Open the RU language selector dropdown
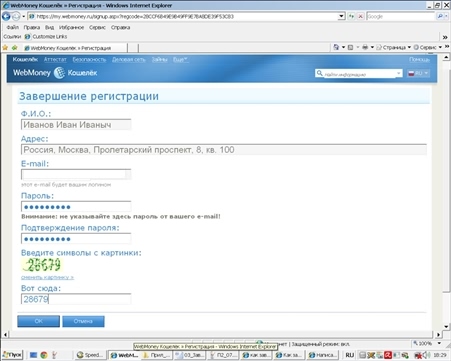 [x=418, y=73]
